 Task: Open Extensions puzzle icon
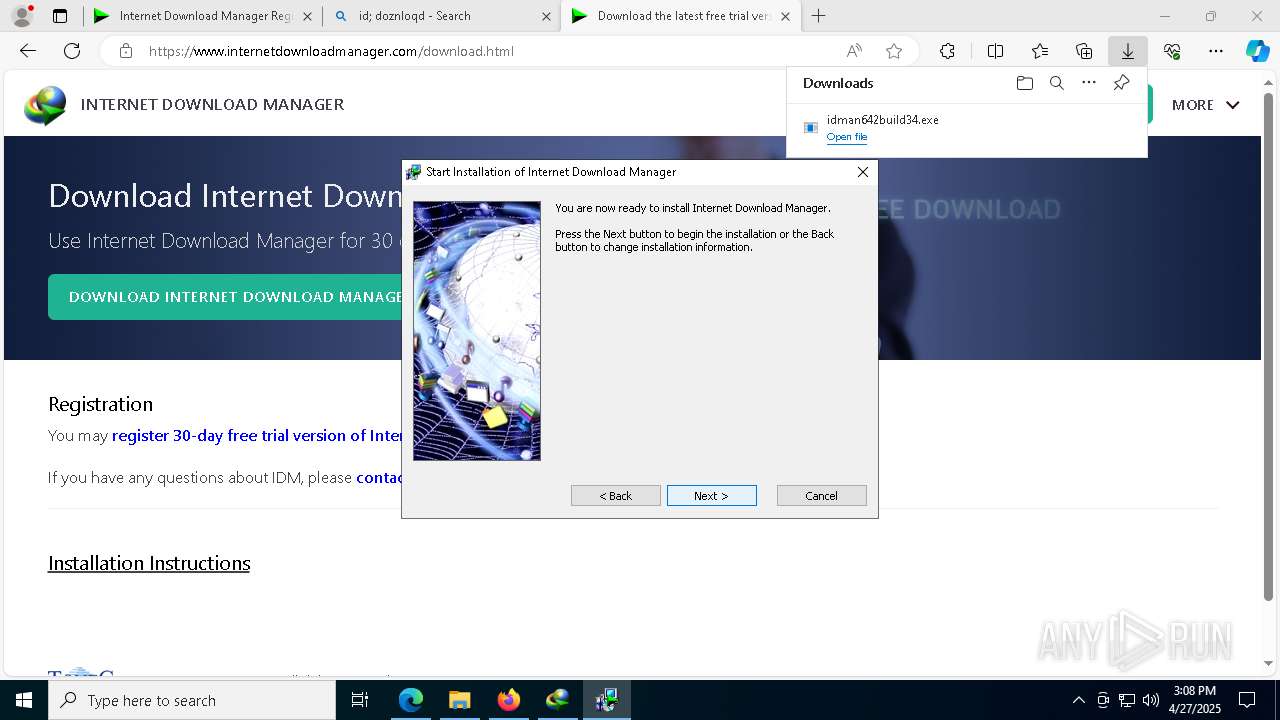point(947,51)
